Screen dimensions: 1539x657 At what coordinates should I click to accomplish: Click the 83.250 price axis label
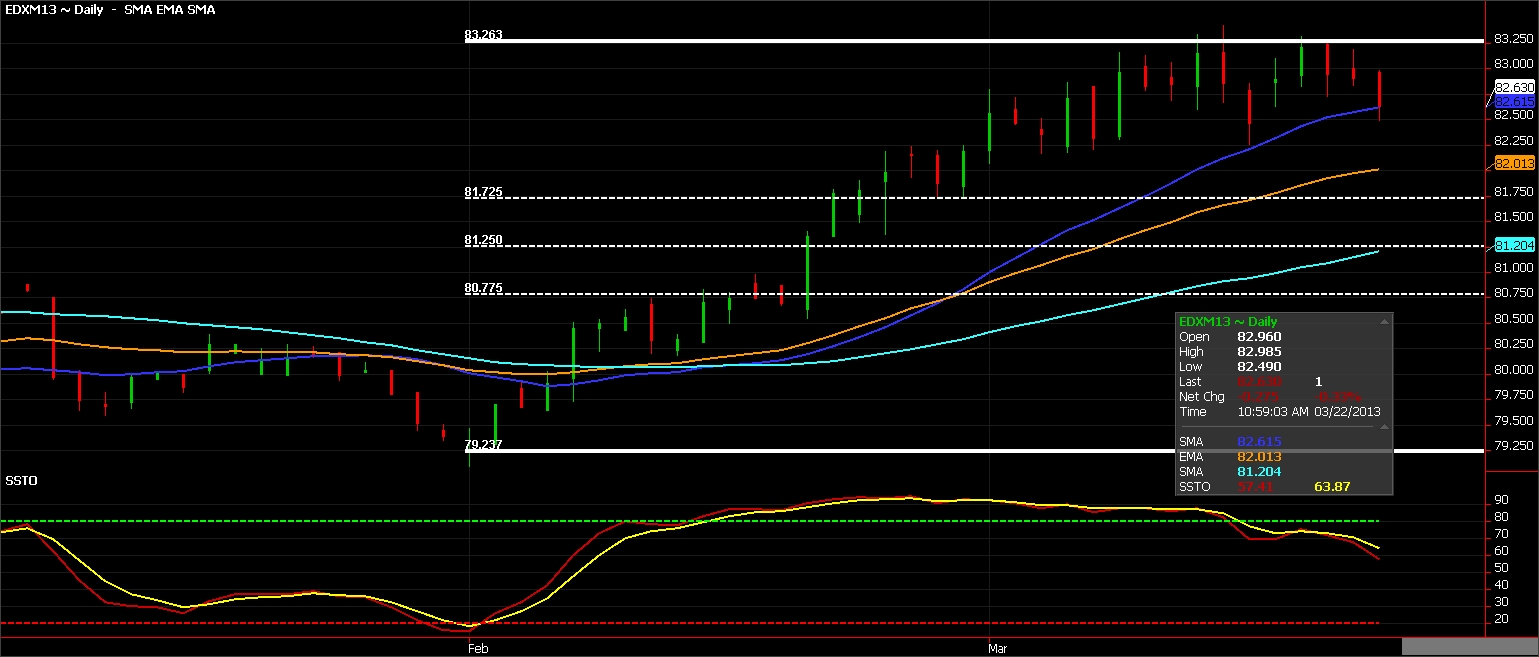click(1514, 39)
